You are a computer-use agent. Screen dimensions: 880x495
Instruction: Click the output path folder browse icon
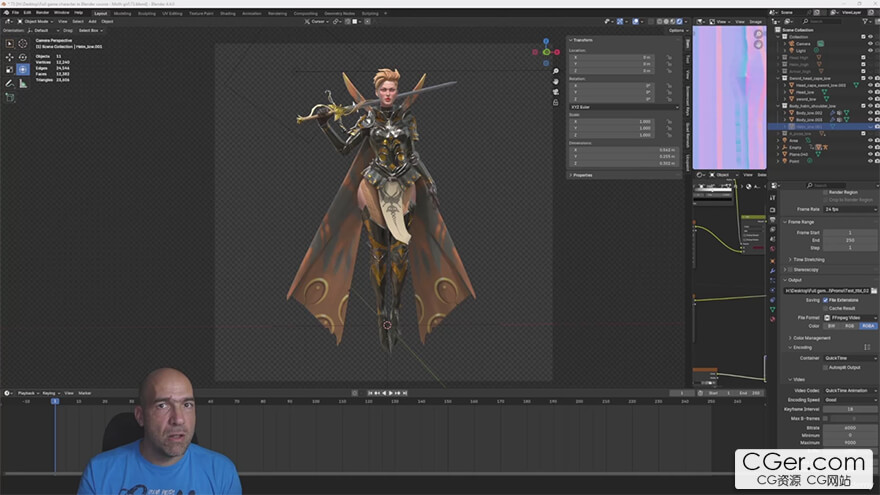[x=874, y=291]
